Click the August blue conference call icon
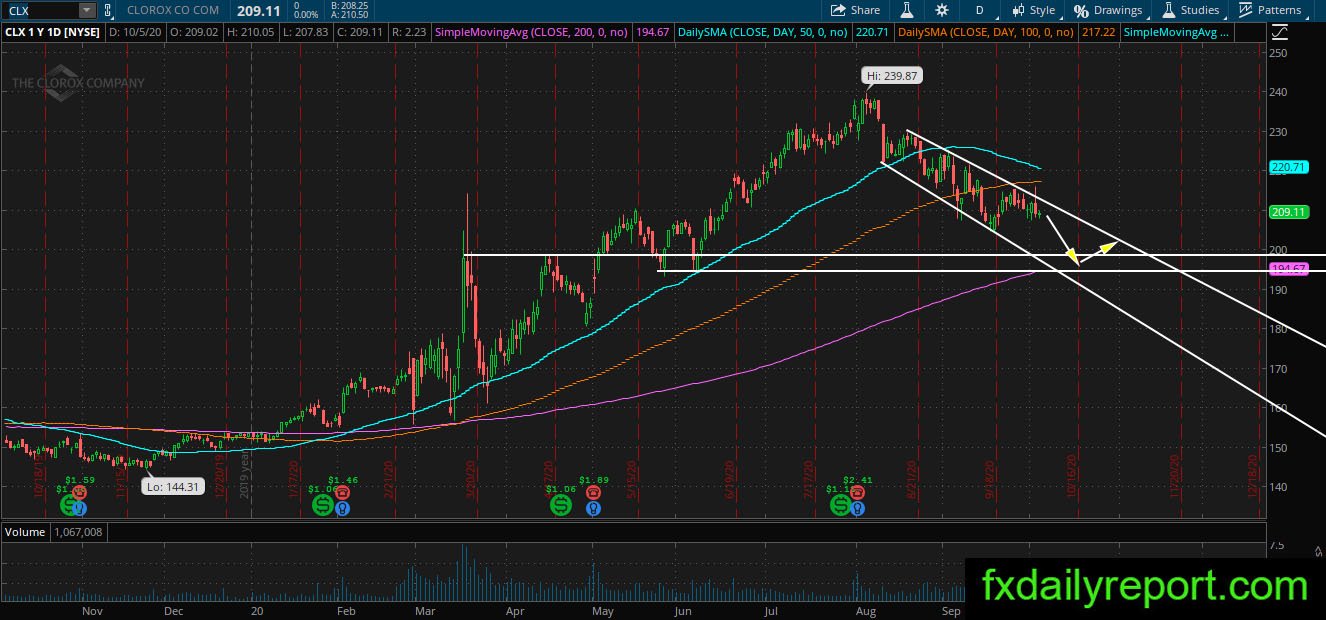 pyautogui.click(x=857, y=508)
